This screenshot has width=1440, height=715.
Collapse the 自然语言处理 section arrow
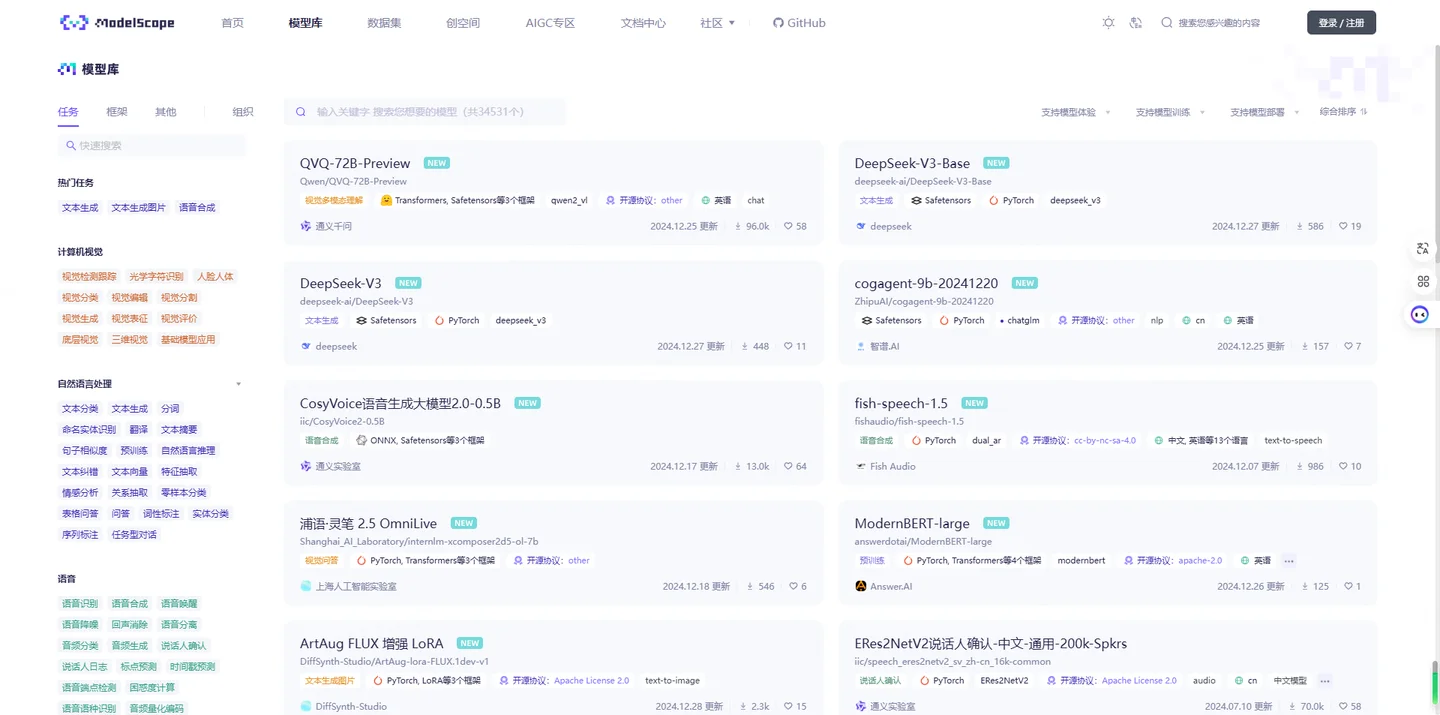point(238,384)
